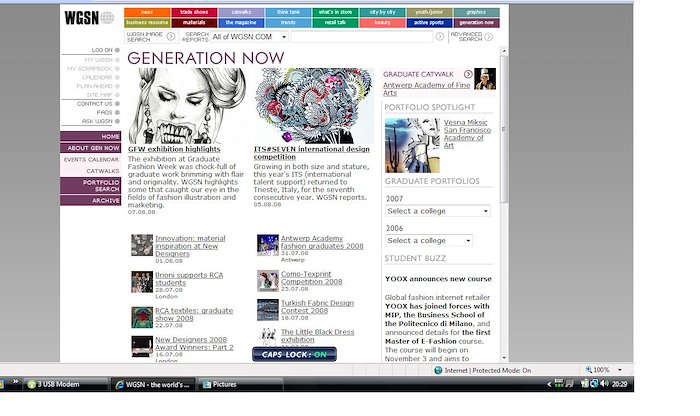700x416 pixels.
Task: Click the FAQs bullet icon
Action: click(x=117, y=112)
